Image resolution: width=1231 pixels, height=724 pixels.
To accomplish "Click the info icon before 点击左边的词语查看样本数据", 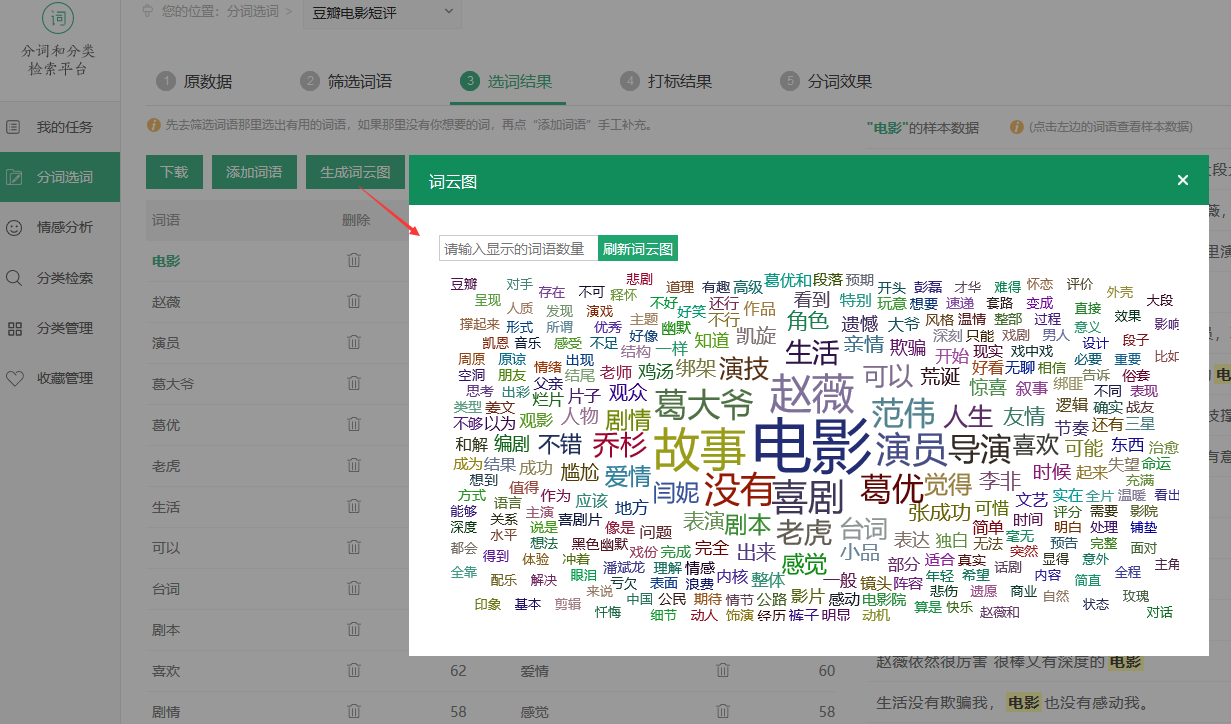I will coord(1018,127).
